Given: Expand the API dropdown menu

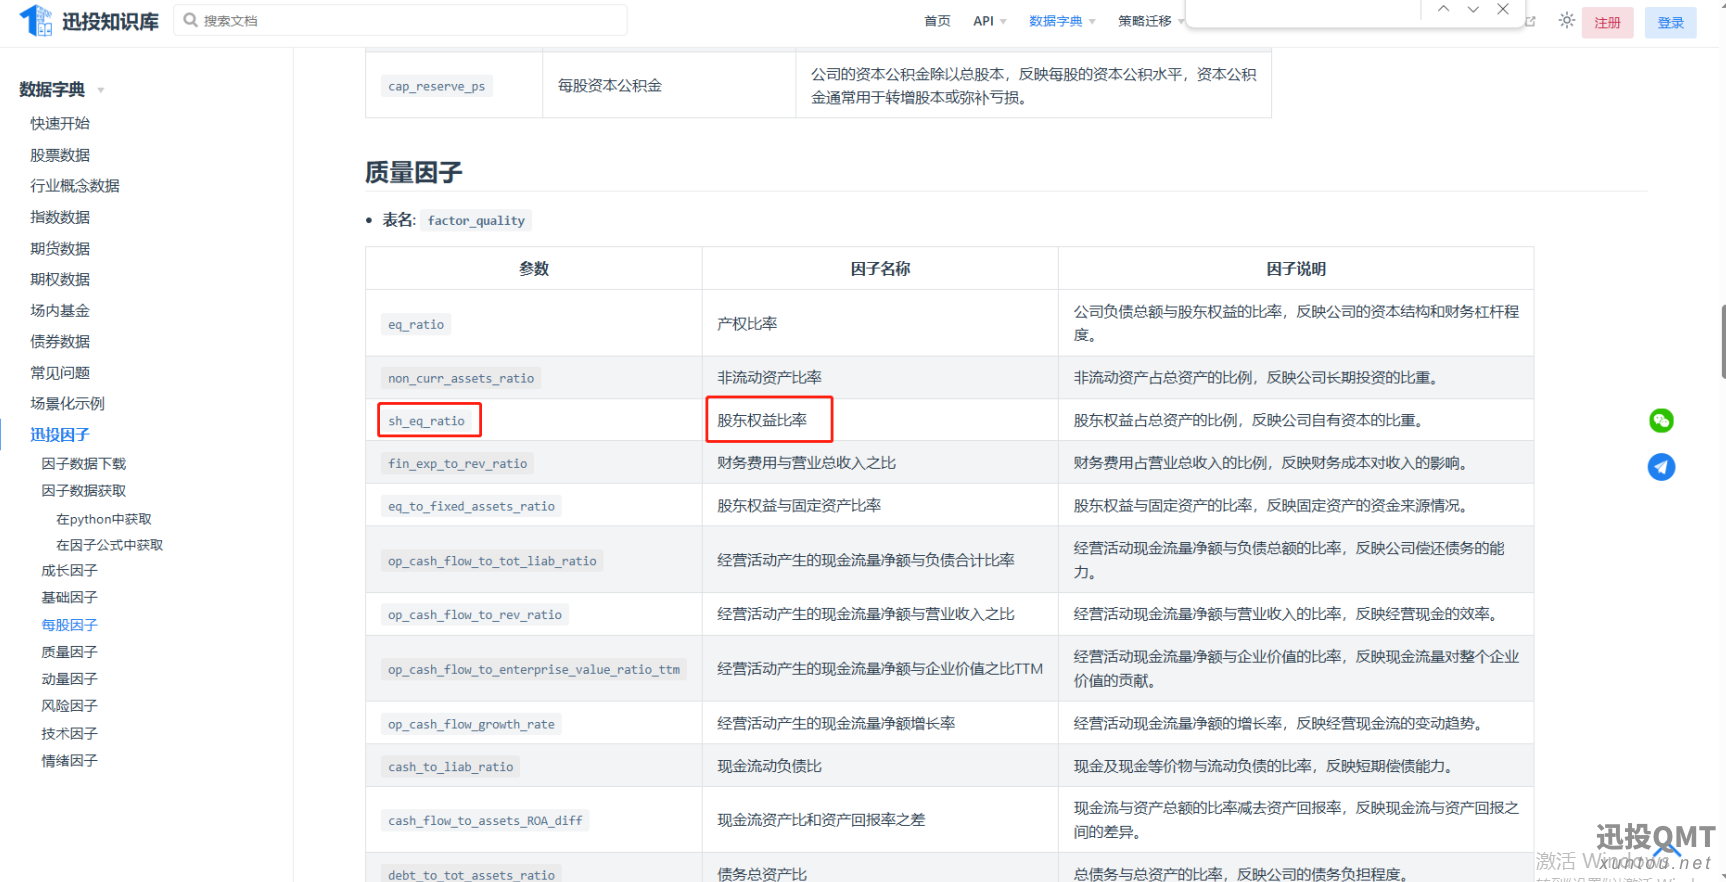Looking at the screenshot, I should pos(989,21).
